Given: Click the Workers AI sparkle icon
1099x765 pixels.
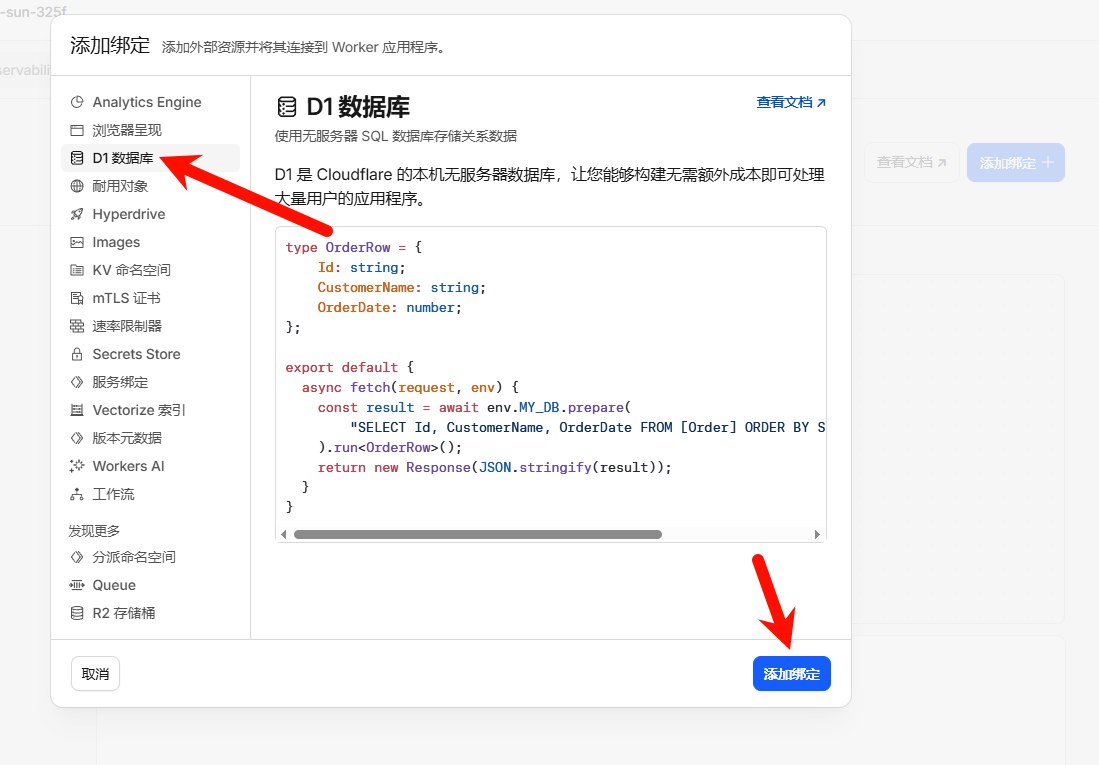Looking at the screenshot, I should (x=77, y=466).
